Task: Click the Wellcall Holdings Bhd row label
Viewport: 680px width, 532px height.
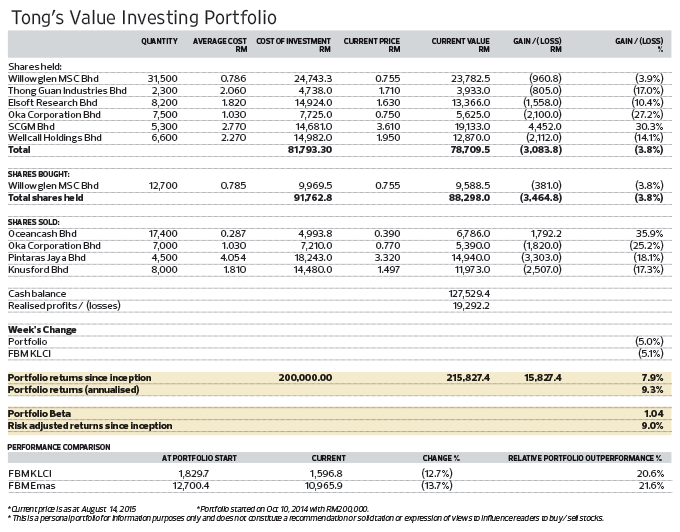Action: pos(55,138)
